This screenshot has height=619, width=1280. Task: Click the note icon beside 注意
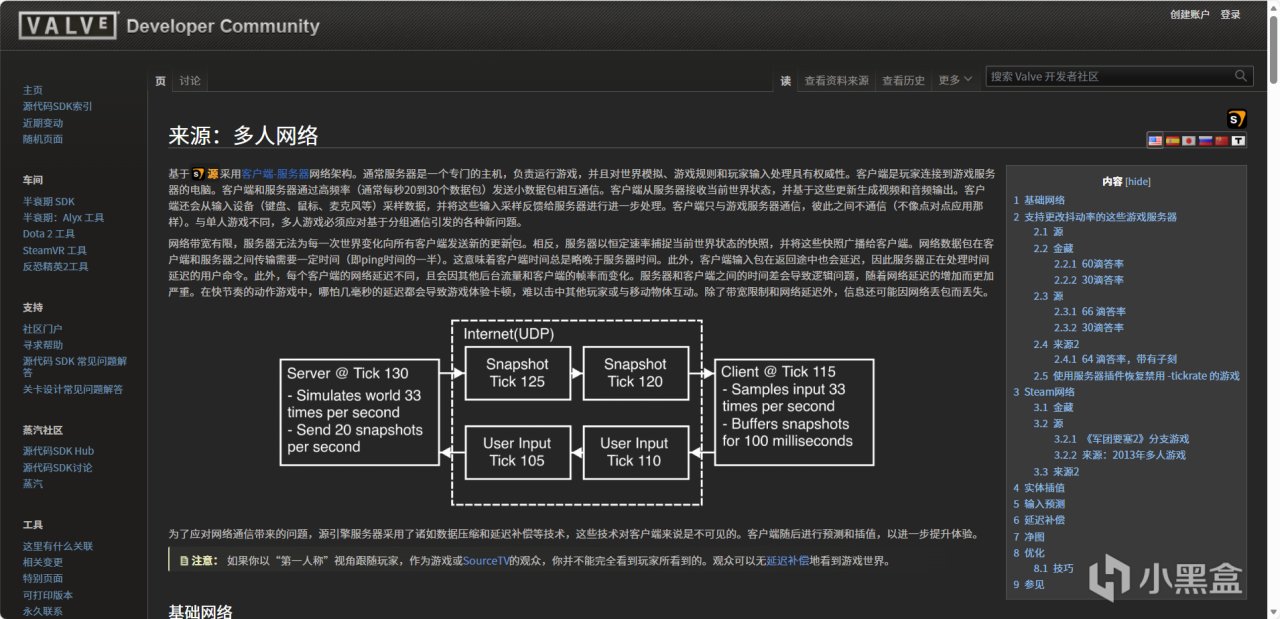(x=184, y=561)
